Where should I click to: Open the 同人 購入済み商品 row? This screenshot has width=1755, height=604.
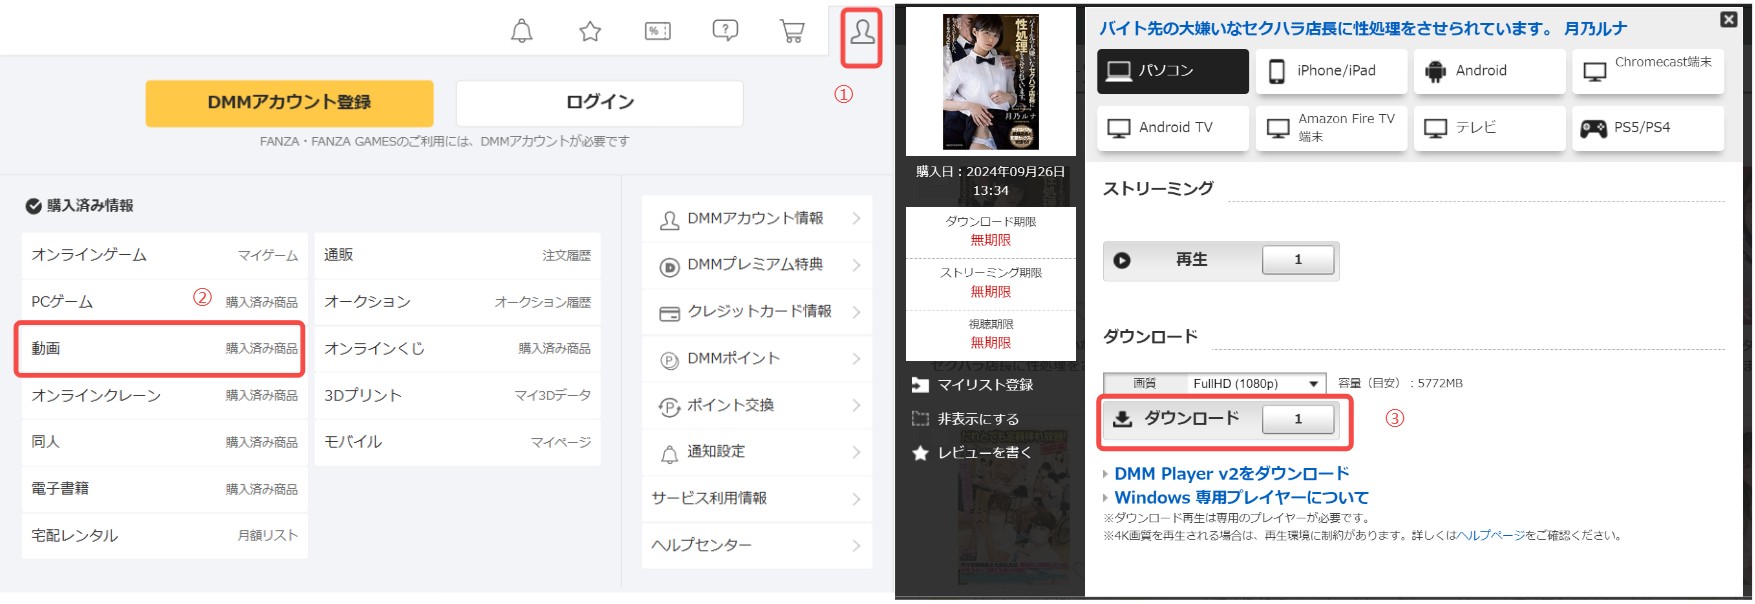(x=165, y=442)
